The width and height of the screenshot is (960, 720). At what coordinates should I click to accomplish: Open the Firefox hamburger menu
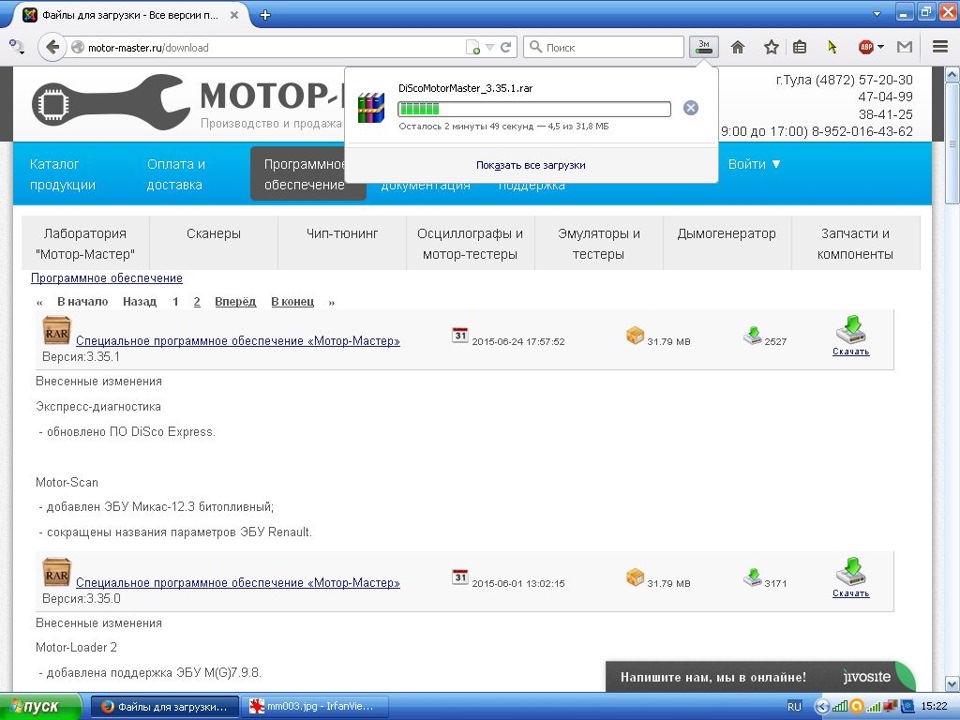point(940,47)
